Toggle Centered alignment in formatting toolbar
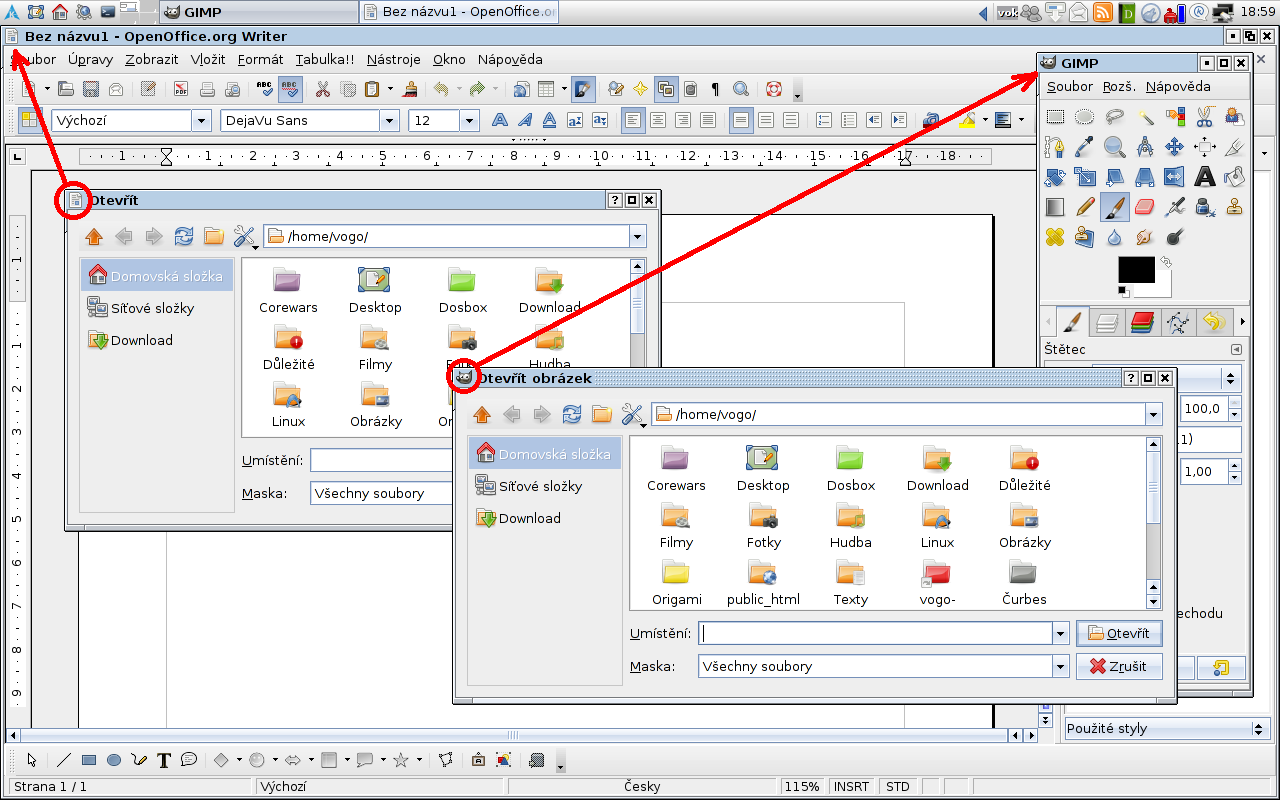 658,120
